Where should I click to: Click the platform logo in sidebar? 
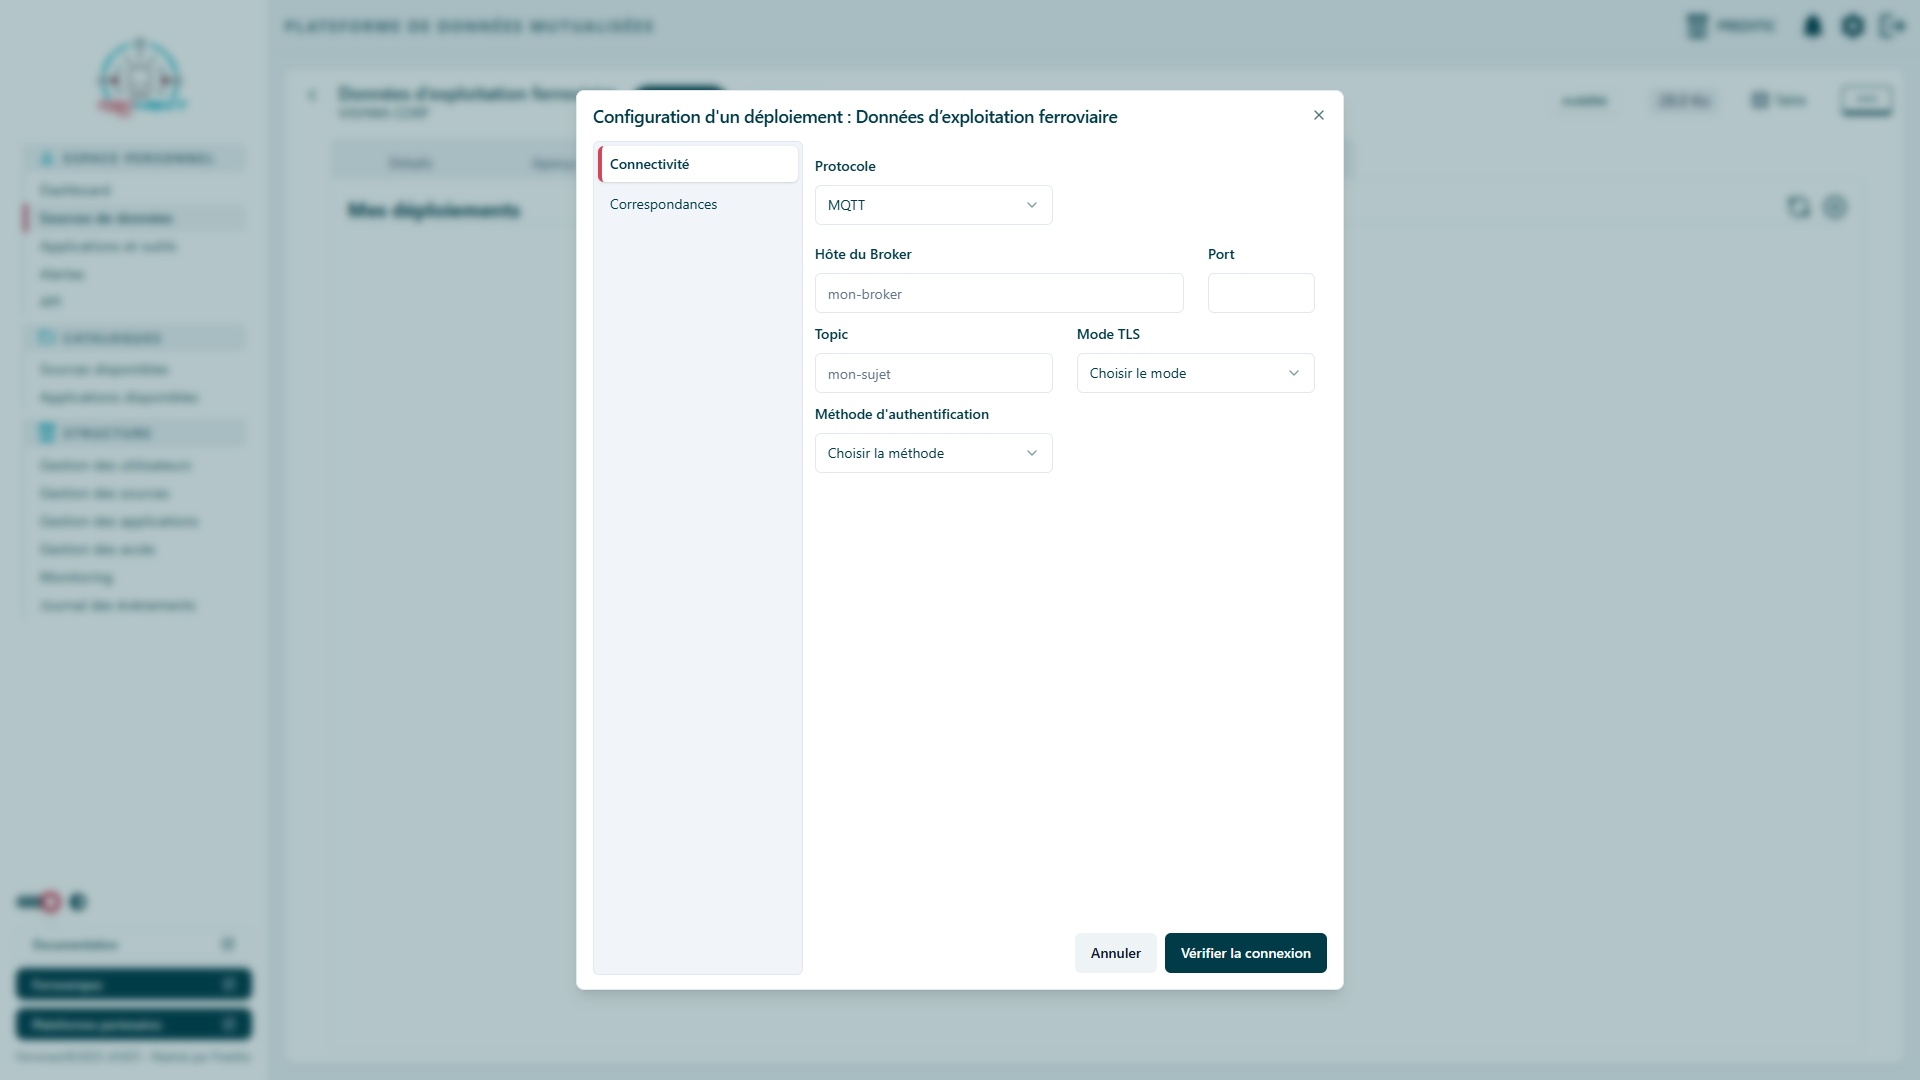point(140,77)
